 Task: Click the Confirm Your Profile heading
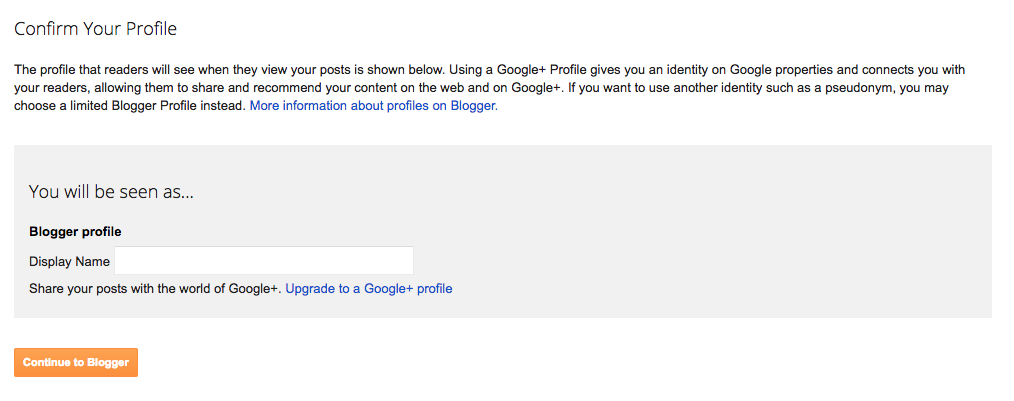coord(95,29)
